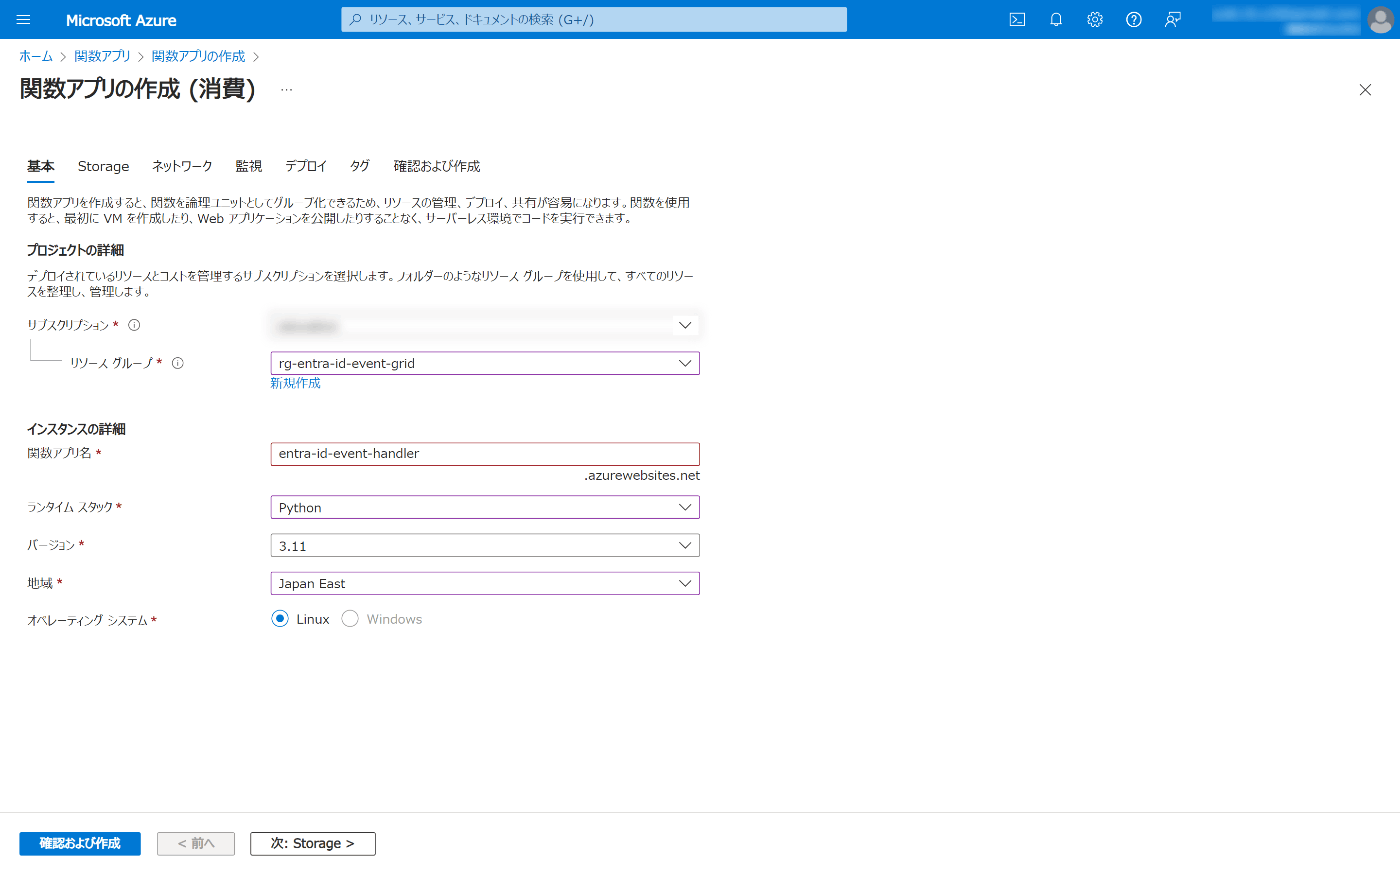Click the .azurewebsites.net suffix text
The height and width of the screenshot is (875, 1400).
pyautogui.click(x=642, y=476)
